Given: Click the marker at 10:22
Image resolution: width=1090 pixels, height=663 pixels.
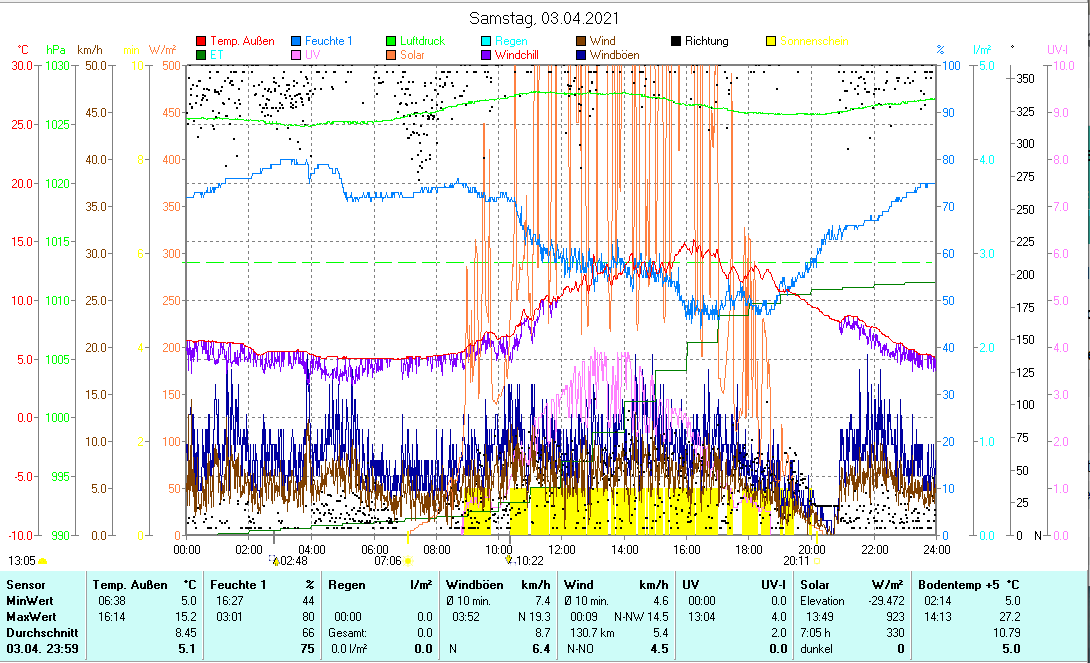Looking at the screenshot, I should click(510, 561).
